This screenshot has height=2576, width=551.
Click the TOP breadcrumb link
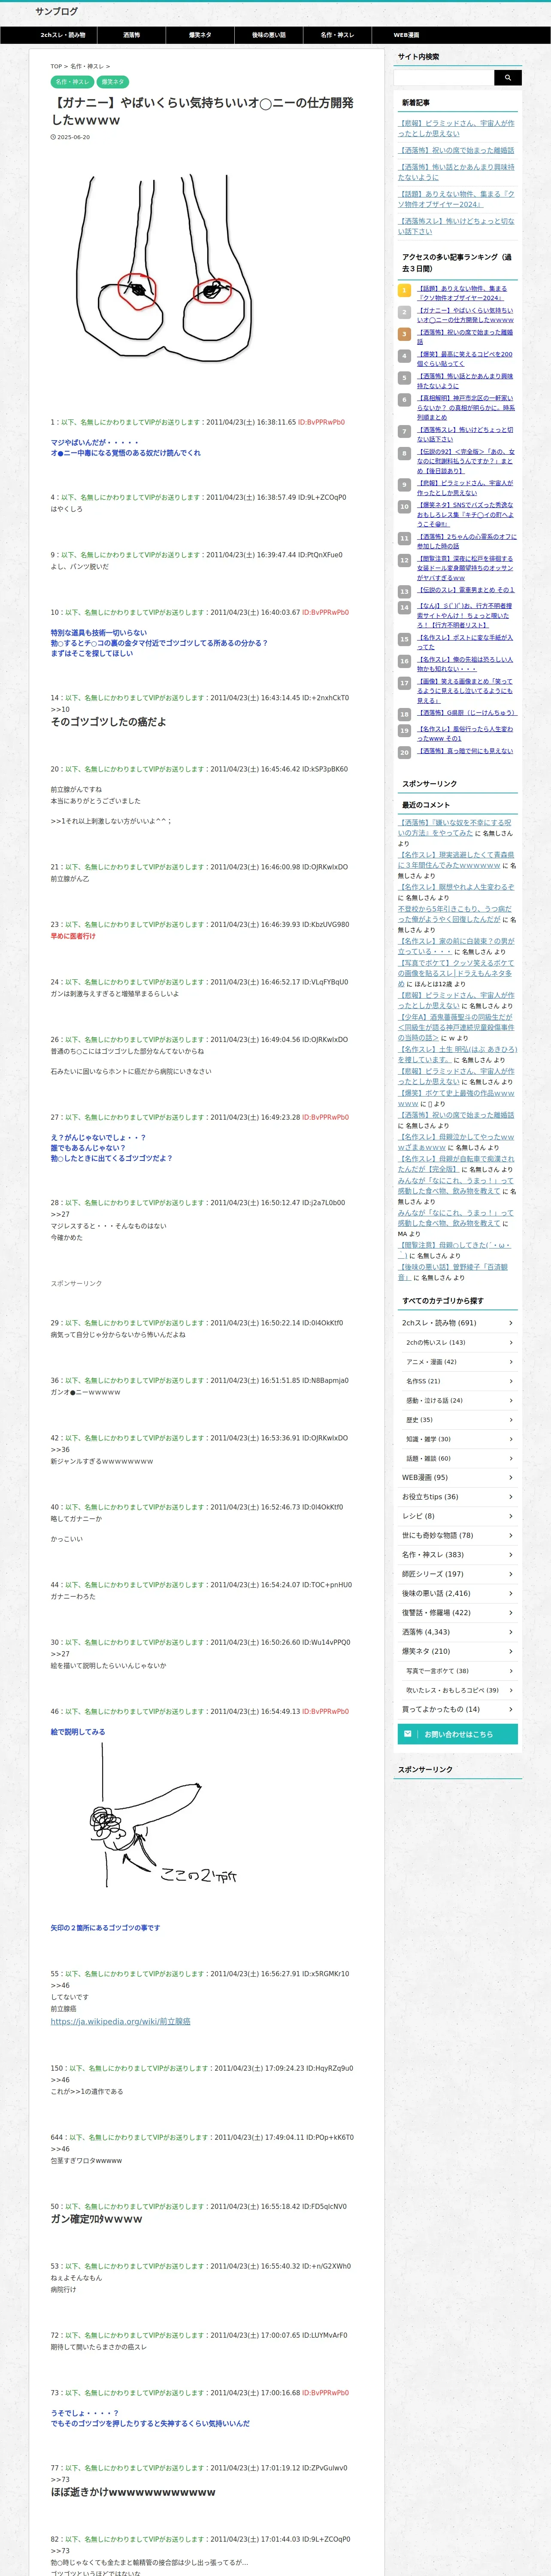tap(56, 67)
